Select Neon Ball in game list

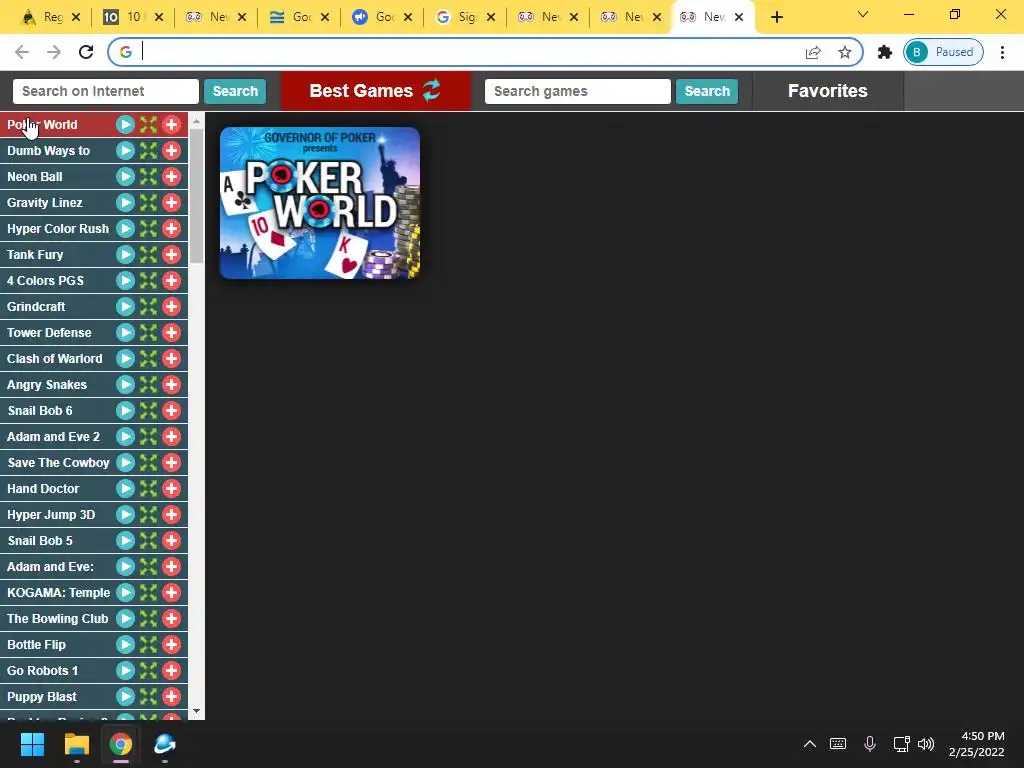35,176
